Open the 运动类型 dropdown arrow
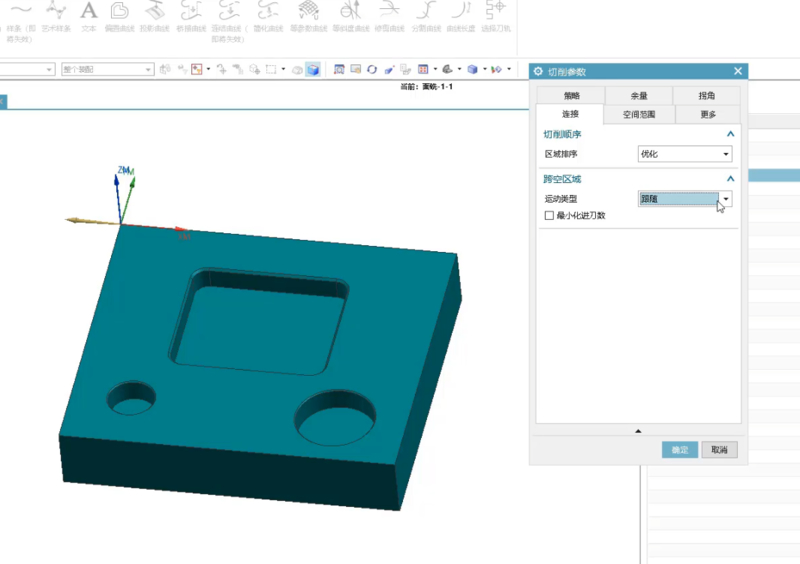 pyautogui.click(x=726, y=199)
